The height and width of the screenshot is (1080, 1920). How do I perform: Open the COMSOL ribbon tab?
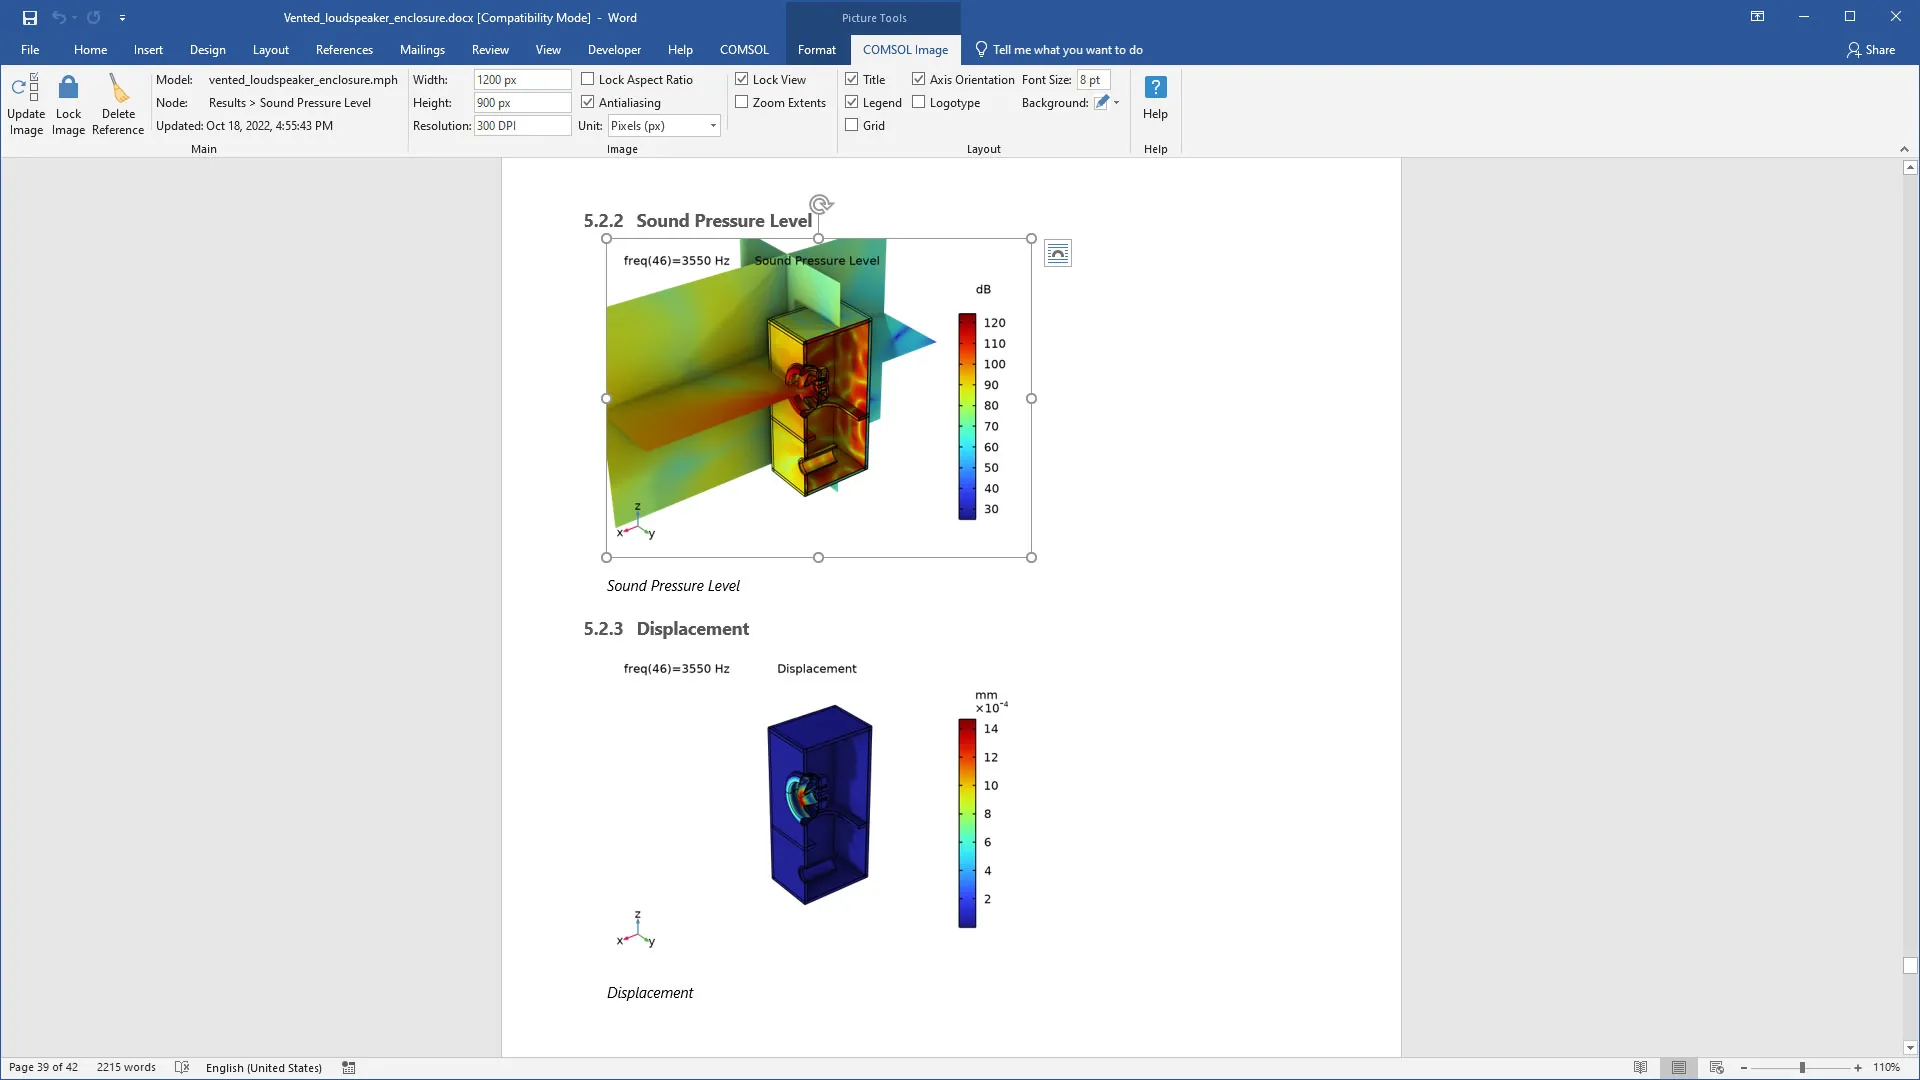pos(744,50)
